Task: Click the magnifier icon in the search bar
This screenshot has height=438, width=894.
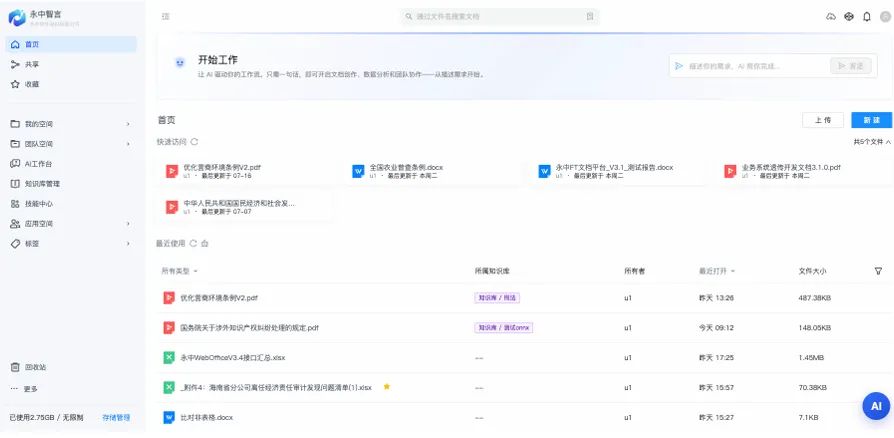Action: click(409, 17)
